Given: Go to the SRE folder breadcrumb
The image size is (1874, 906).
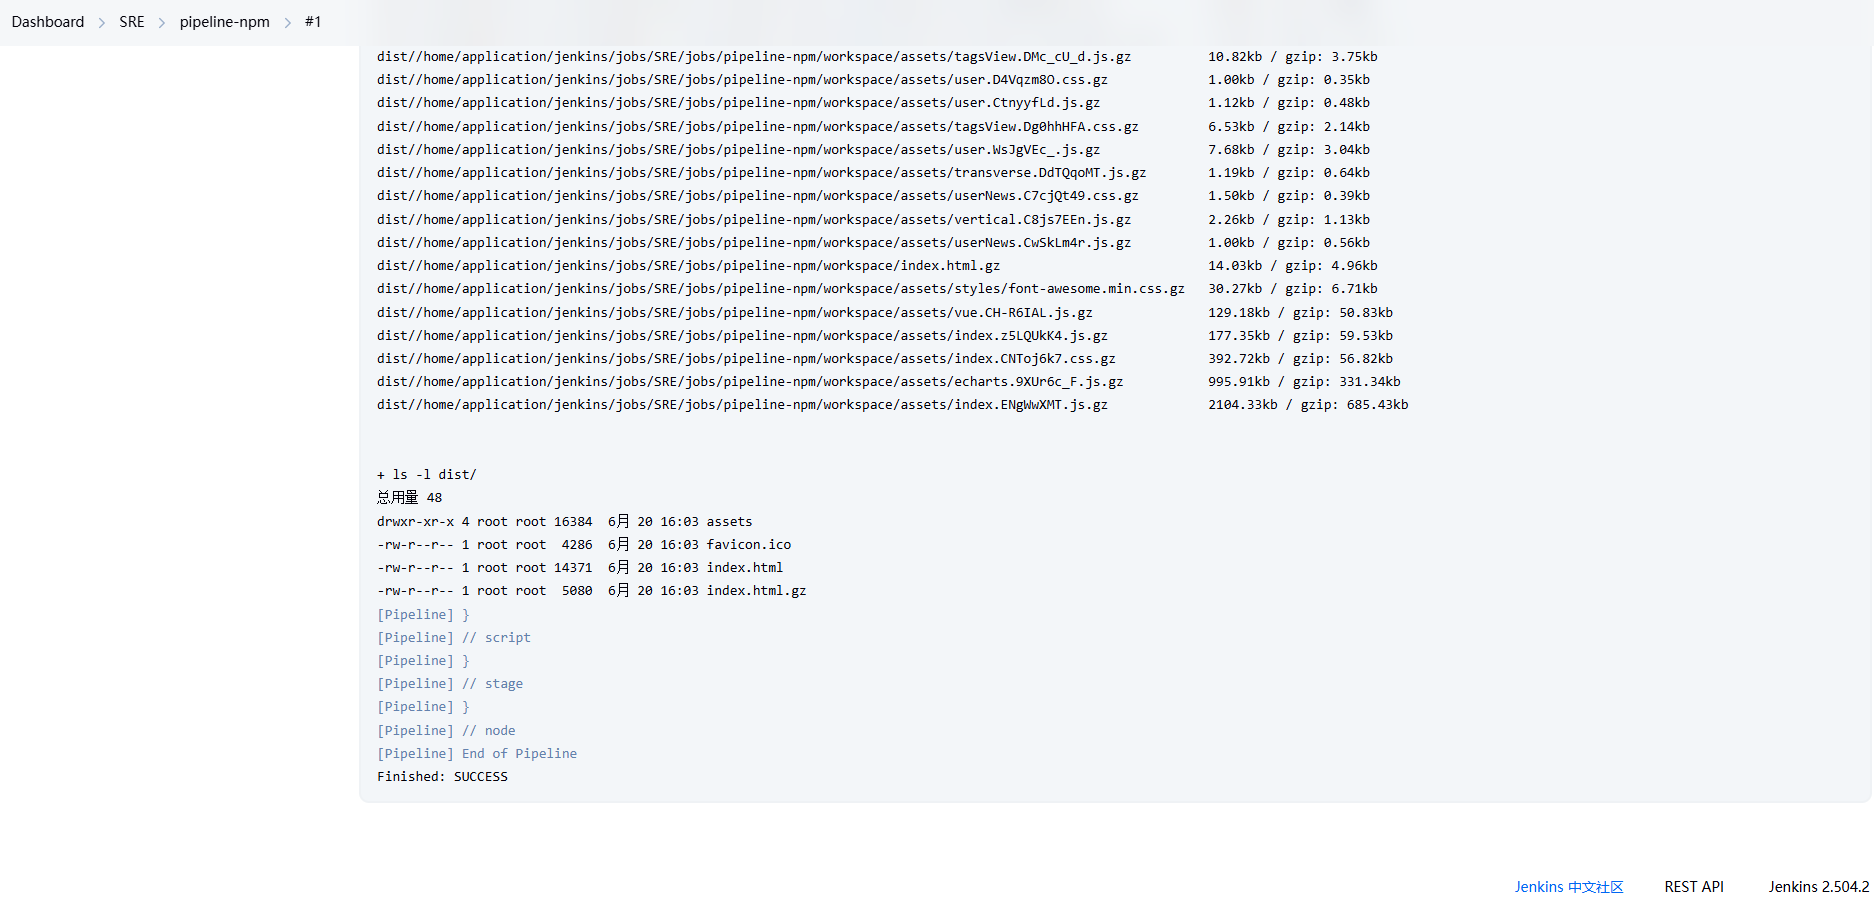Looking at the screenshot, I should pos(132,22).
